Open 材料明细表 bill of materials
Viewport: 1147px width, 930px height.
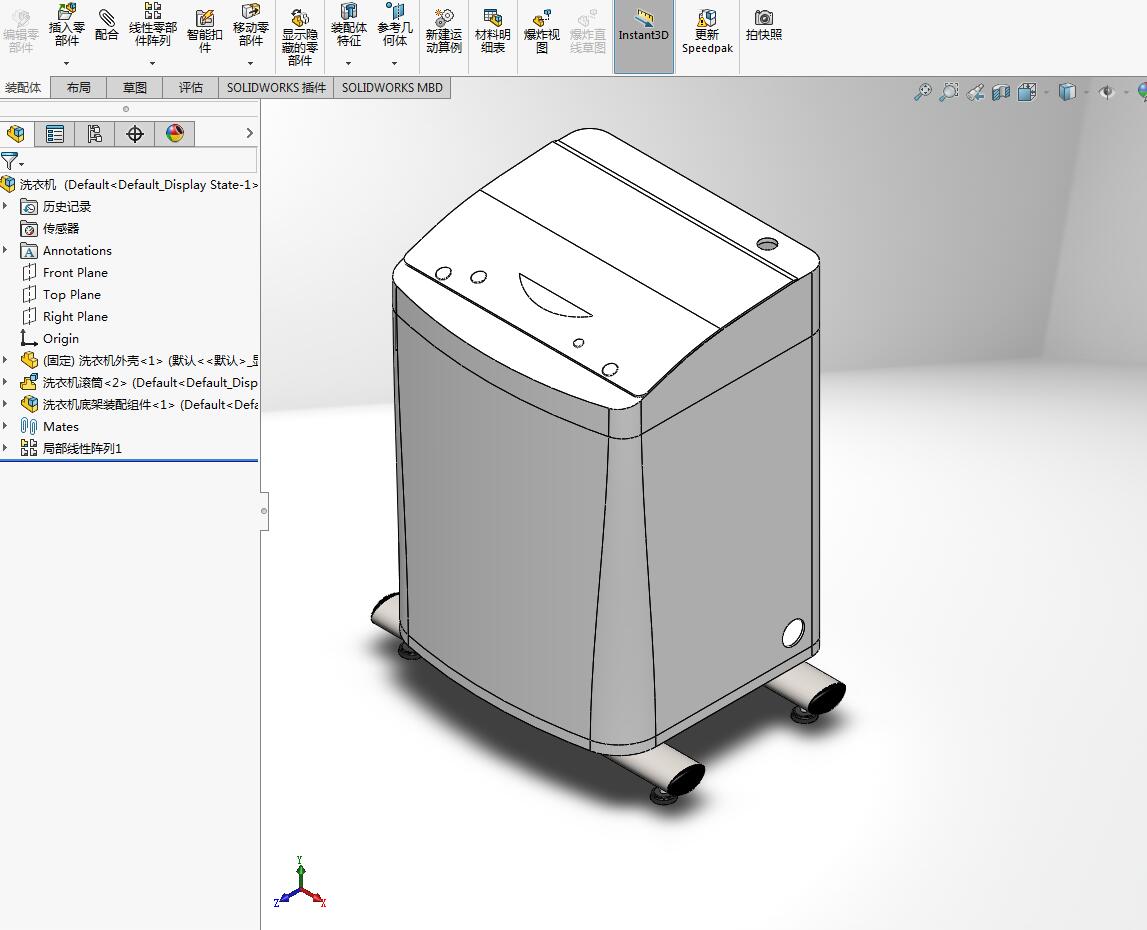492,31
